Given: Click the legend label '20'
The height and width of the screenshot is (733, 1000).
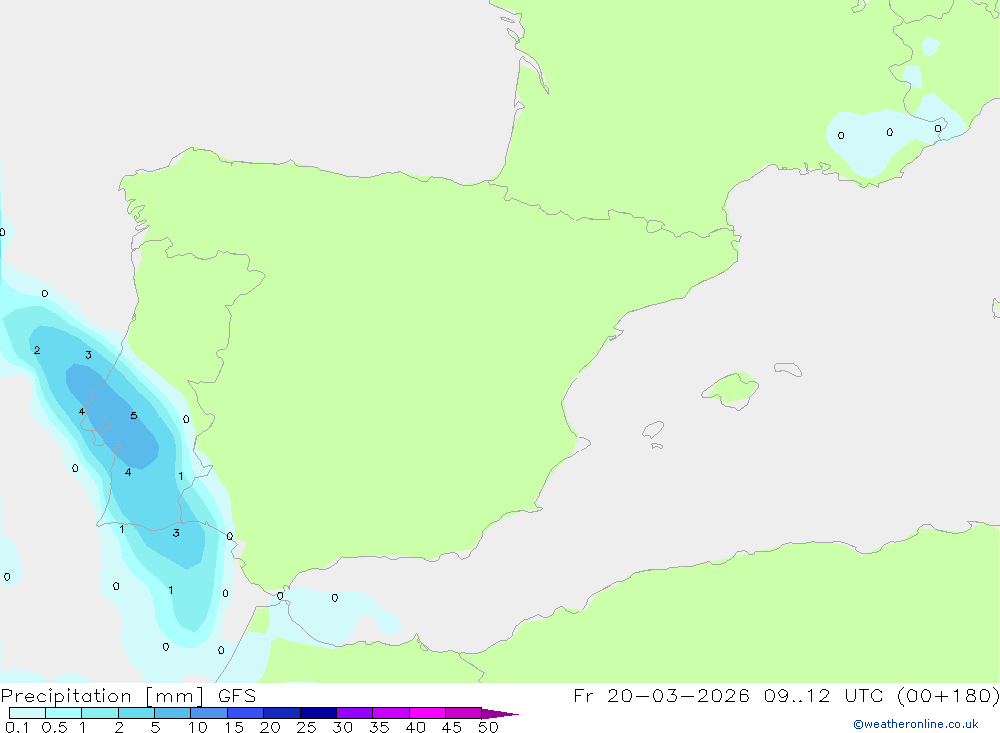Looking at the screenshot, I should pyautogui.click(x=270, y=727).
